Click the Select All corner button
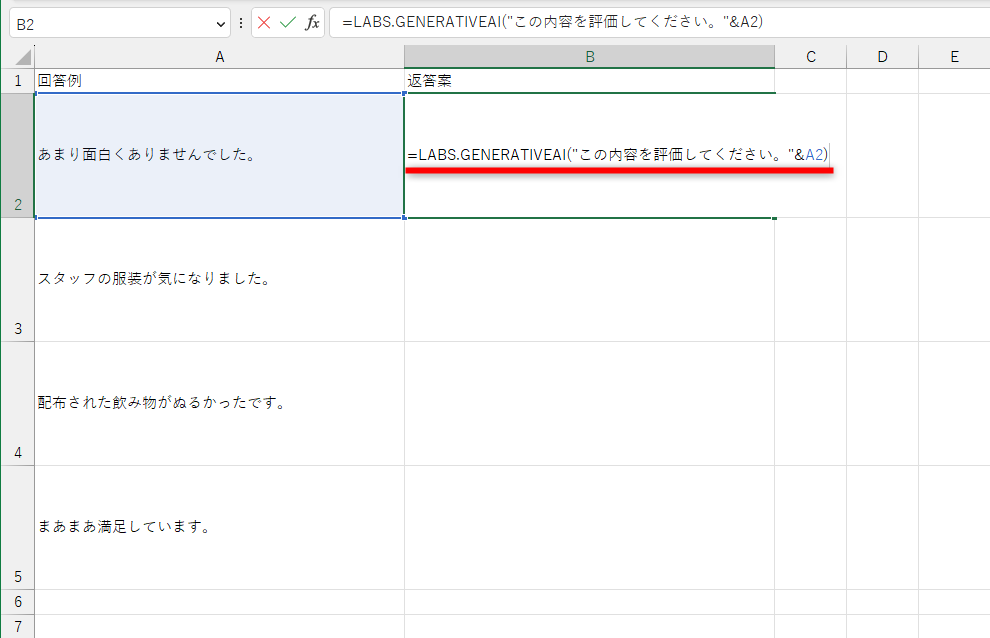The height and width of the screenshot is (638, 990). 17,57
